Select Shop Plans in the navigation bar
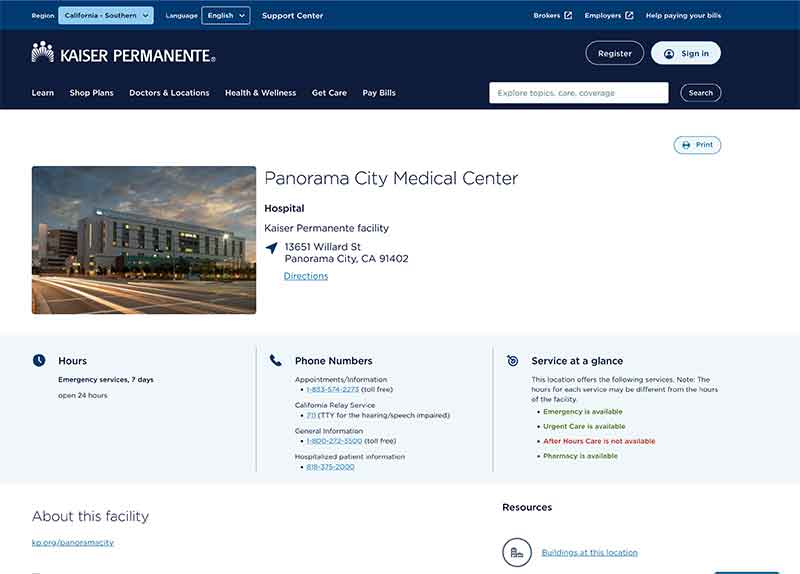800x574 pixels. (92, 93)
